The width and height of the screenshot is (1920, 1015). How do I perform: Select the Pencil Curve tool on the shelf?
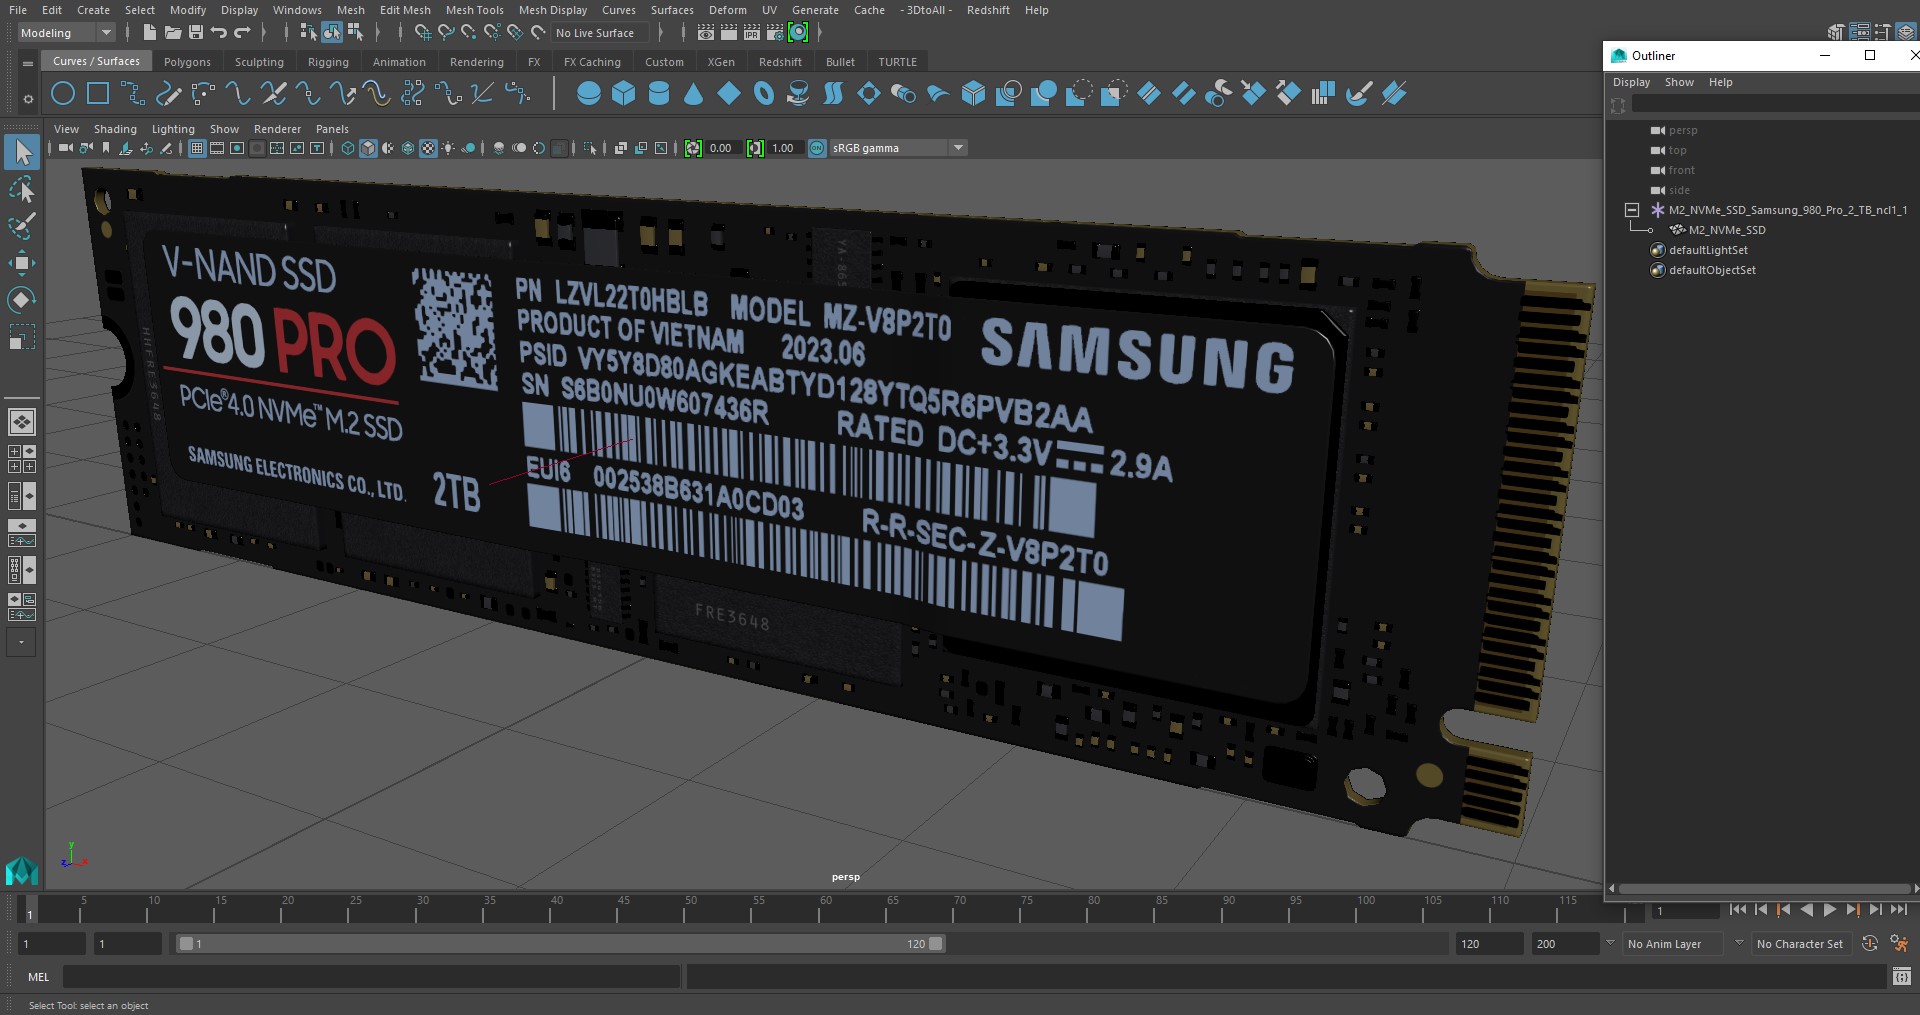coord(168,94)
